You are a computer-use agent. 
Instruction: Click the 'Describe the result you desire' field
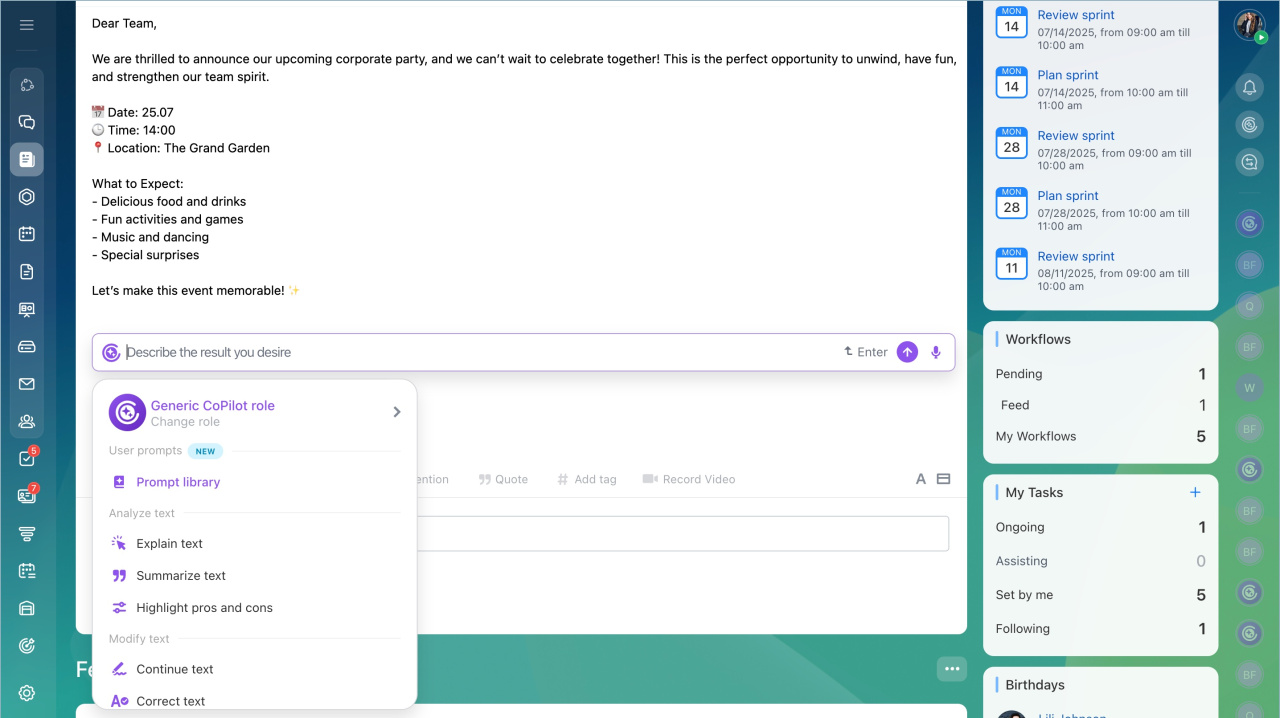pos(480,352)
